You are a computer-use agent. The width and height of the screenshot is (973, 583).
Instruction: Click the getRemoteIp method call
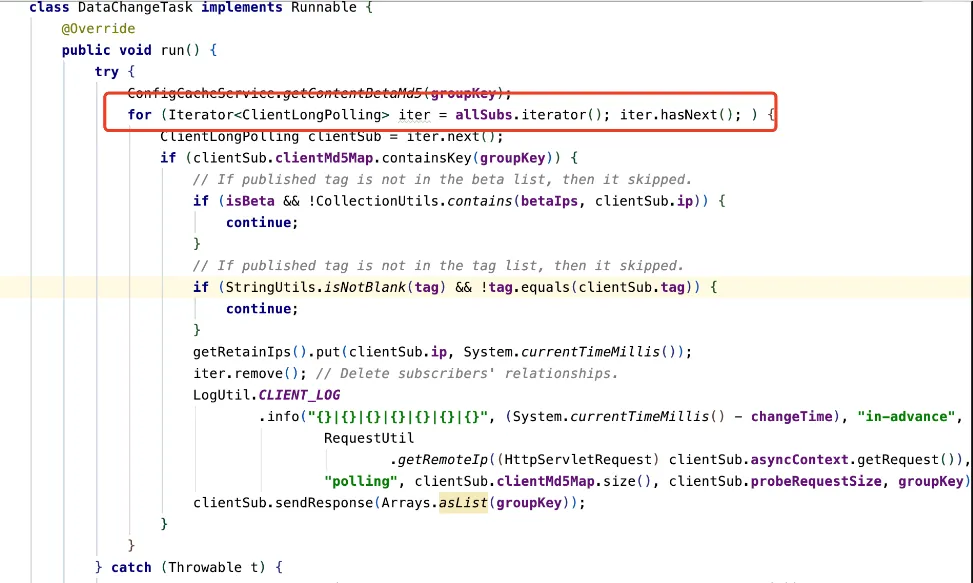click(443, 460)
